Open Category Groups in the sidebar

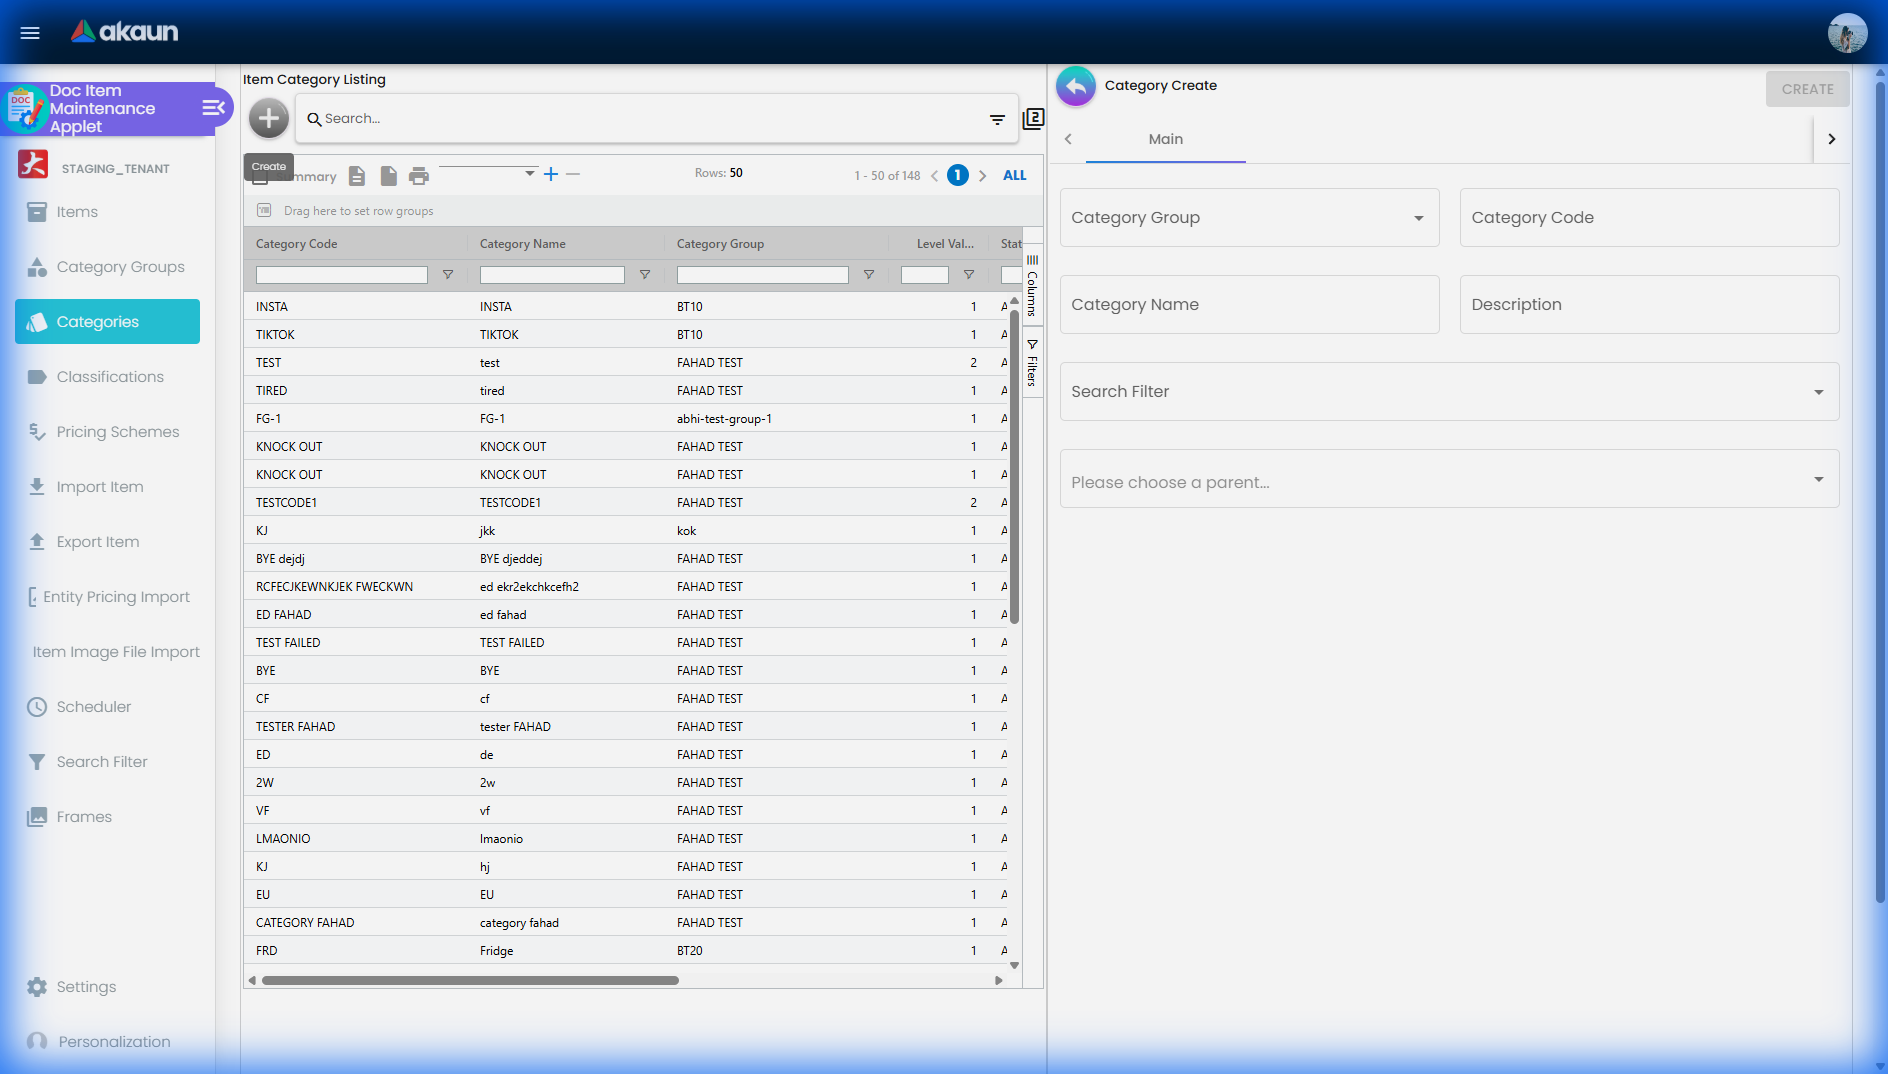[x=120, y=267]
